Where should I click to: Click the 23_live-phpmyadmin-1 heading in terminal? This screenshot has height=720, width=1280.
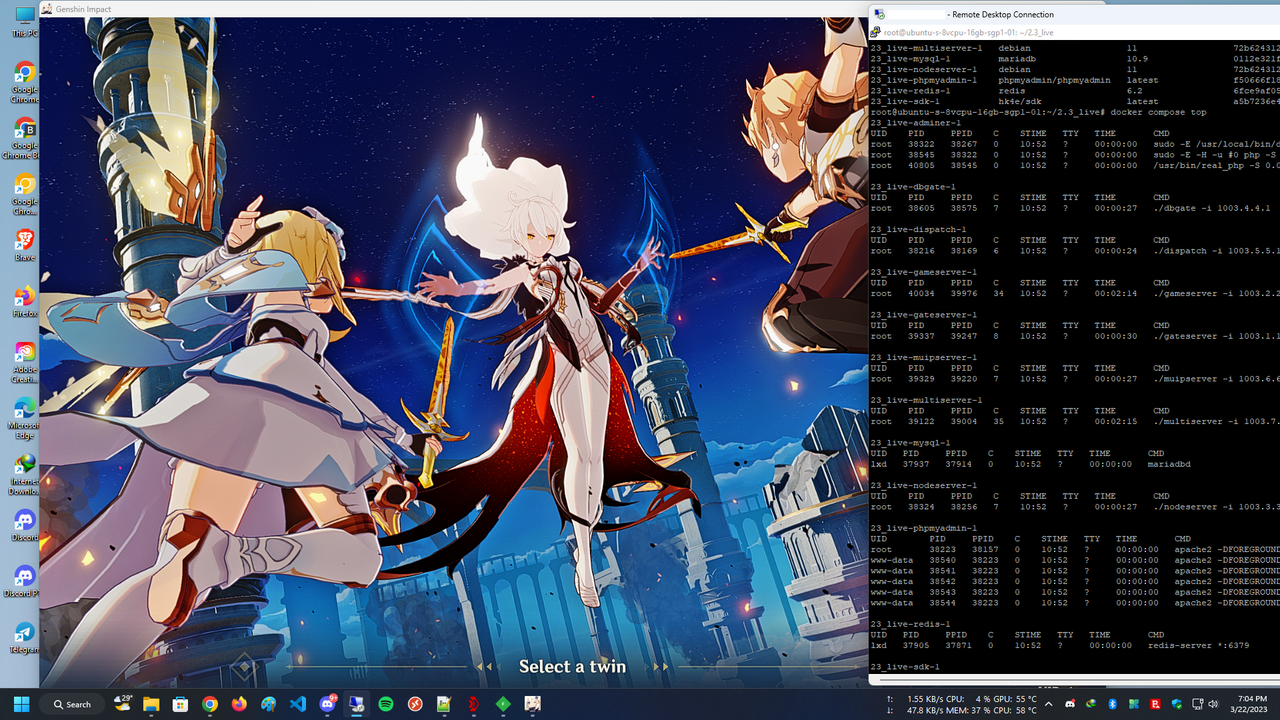(x=922, y=528)
